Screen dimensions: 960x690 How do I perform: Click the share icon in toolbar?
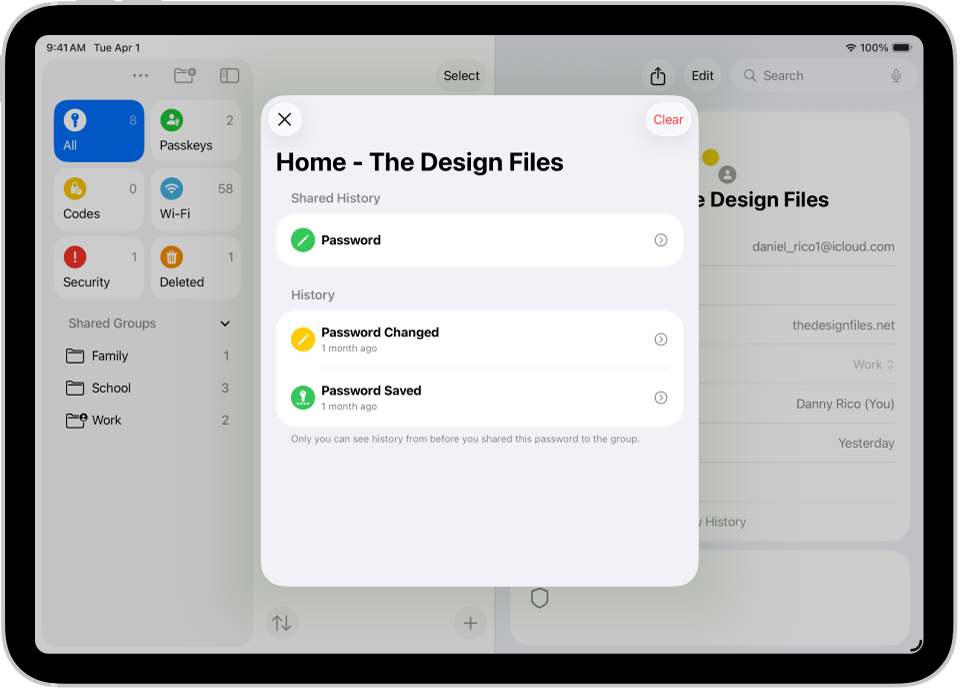coord(658,76)
